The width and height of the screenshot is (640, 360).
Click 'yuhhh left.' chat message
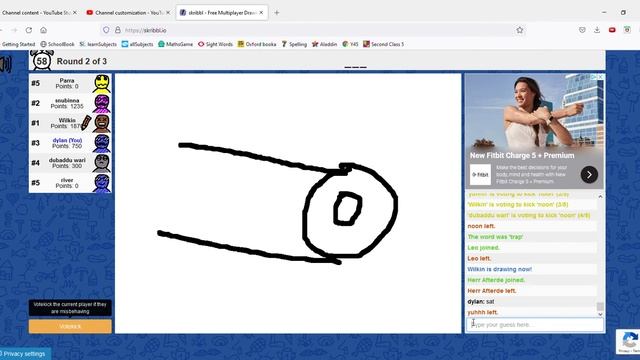click(x=482, y=312)
